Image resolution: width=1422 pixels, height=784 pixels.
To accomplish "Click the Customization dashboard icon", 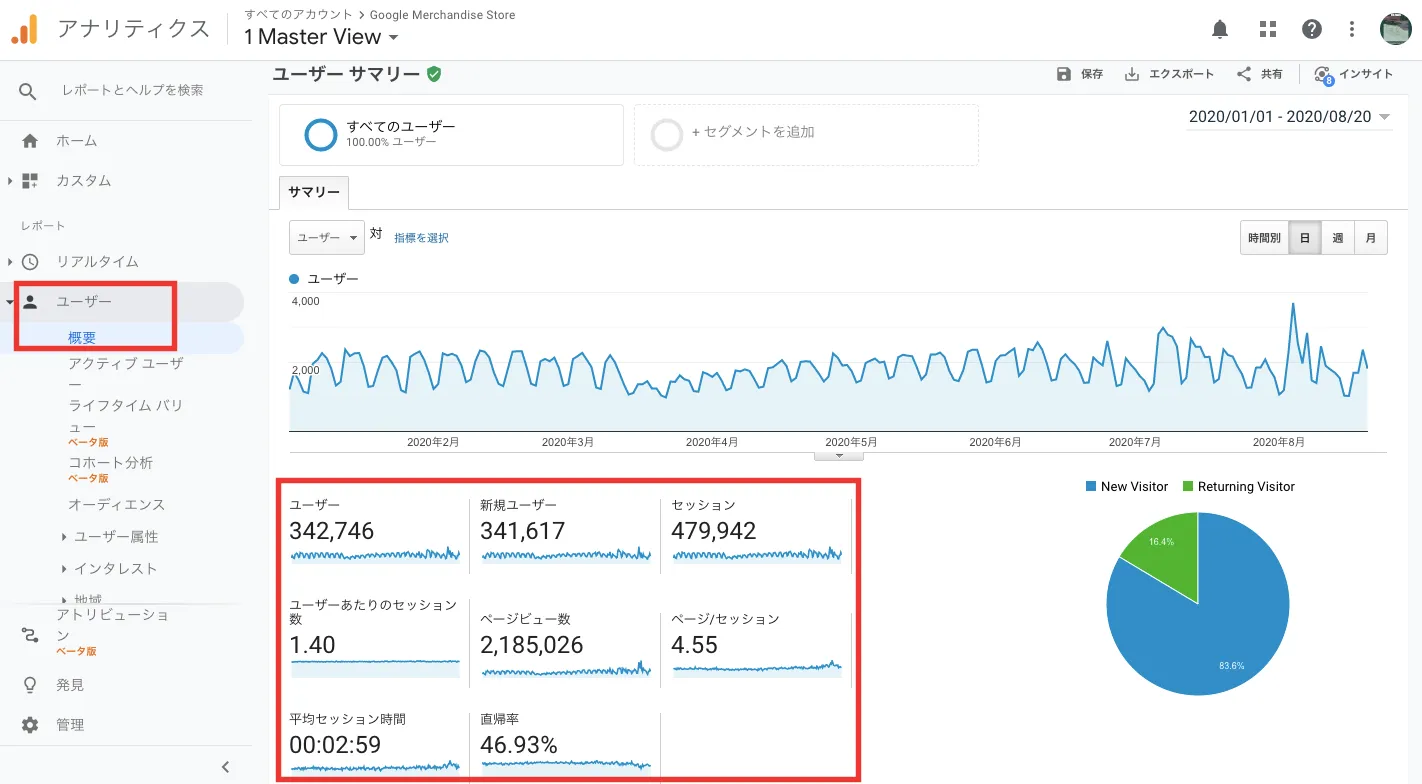I will click(x=30, y=181).
